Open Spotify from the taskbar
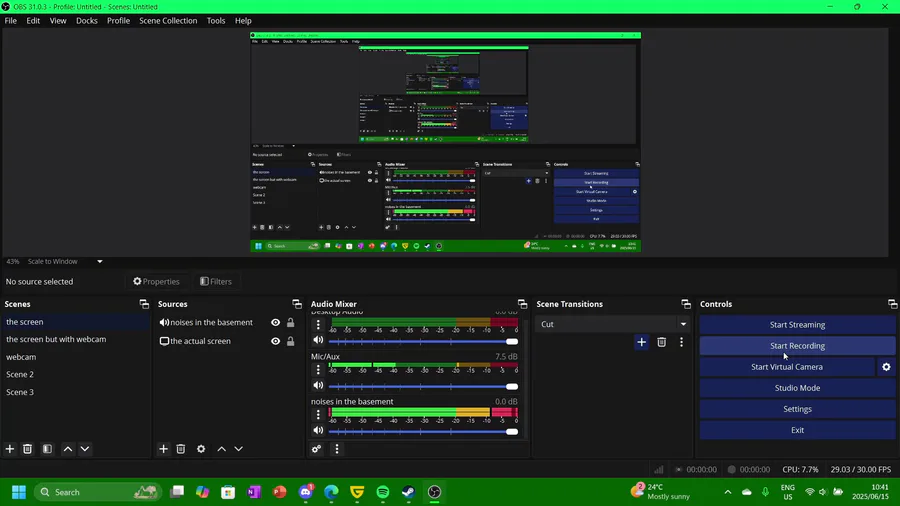 pyautogui.click(x=383, y=492)
